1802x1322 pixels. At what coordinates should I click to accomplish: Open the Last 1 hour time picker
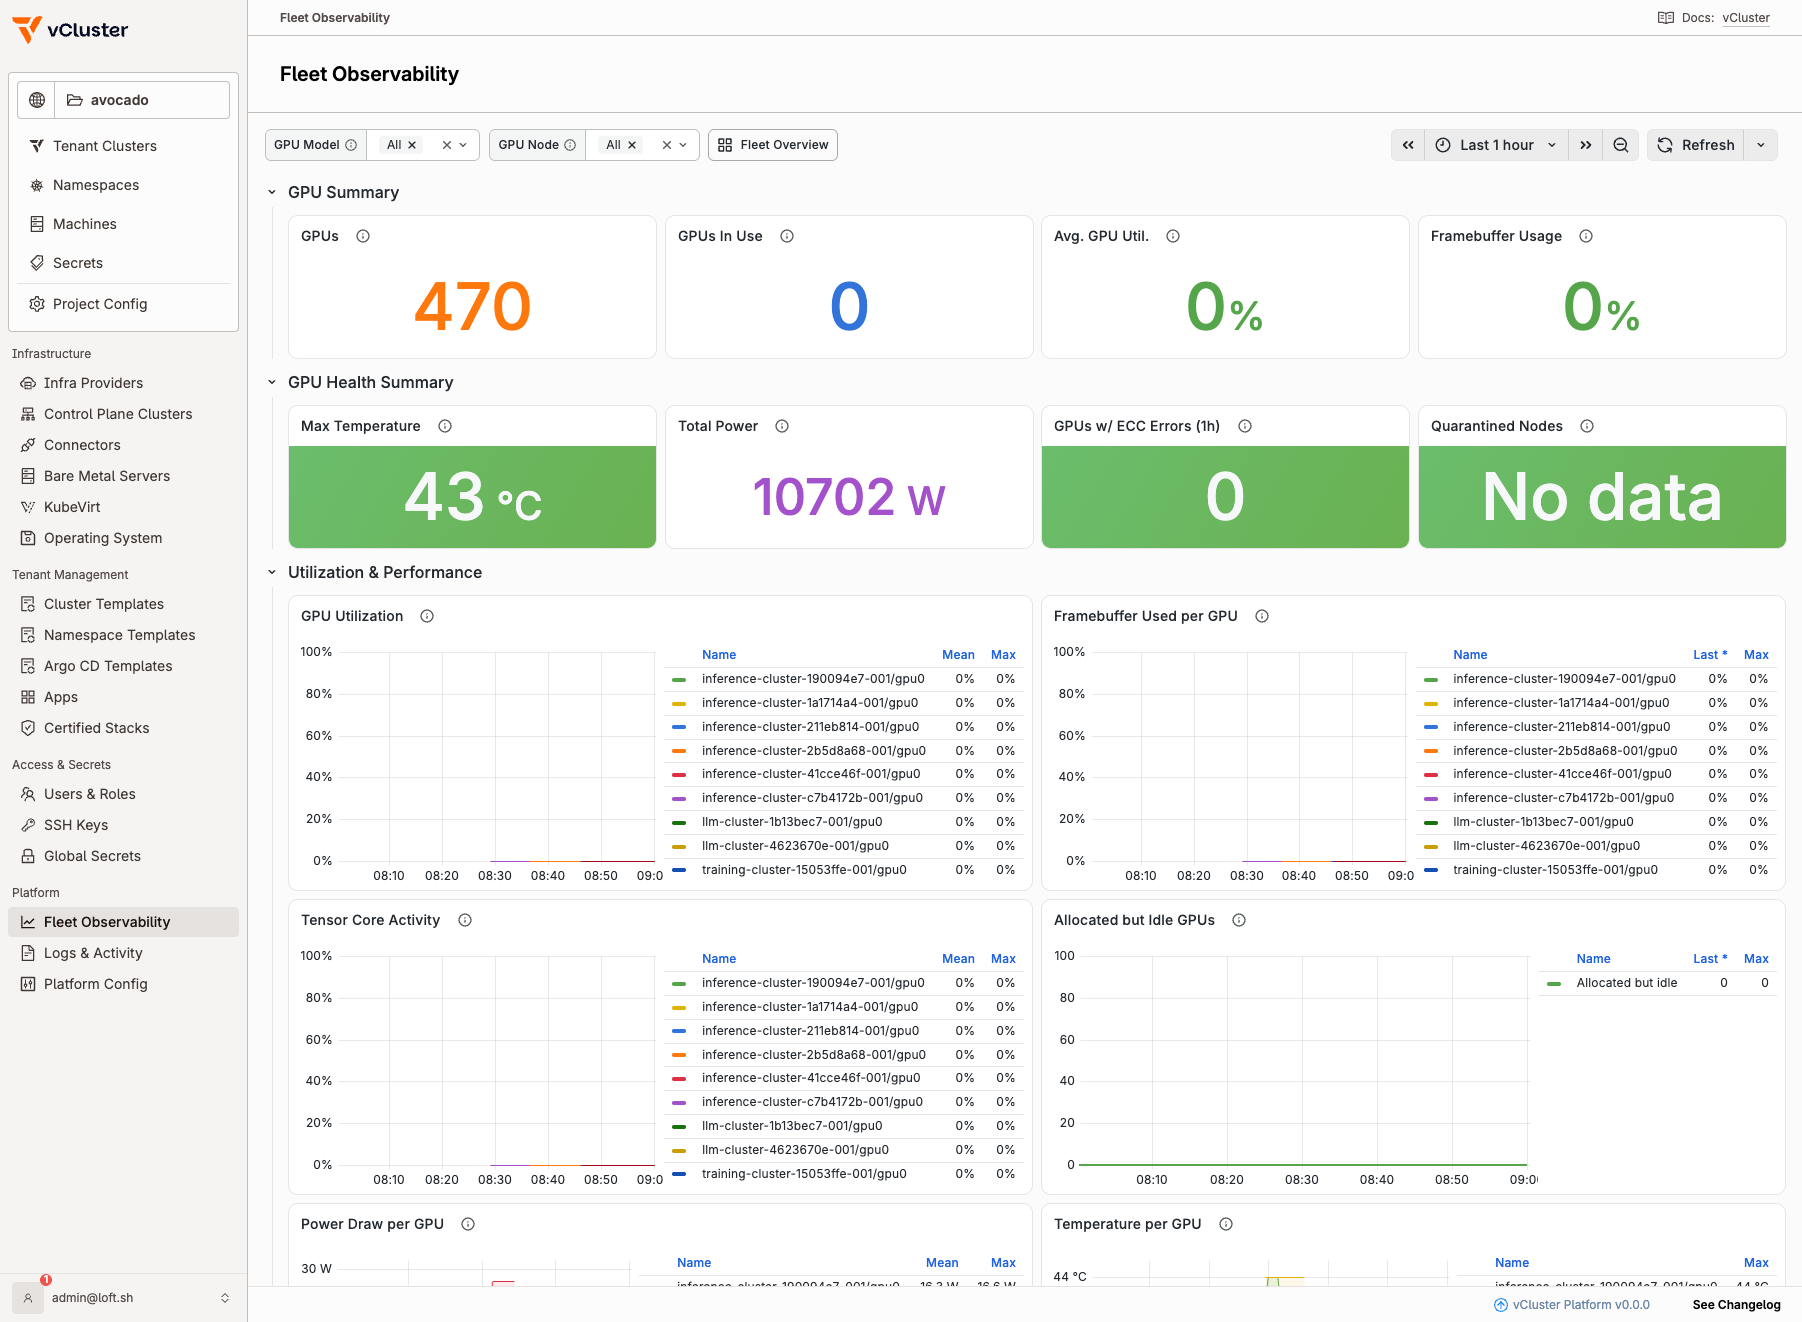point(1496,145)
